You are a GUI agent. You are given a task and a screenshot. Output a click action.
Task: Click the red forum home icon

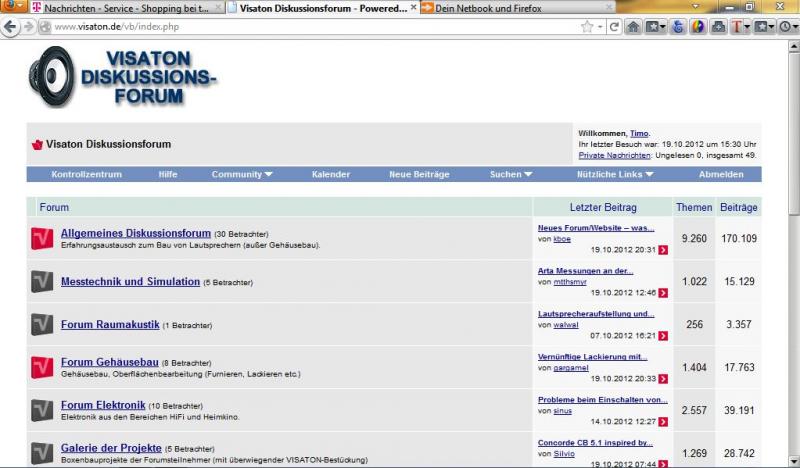coord(37,144)
